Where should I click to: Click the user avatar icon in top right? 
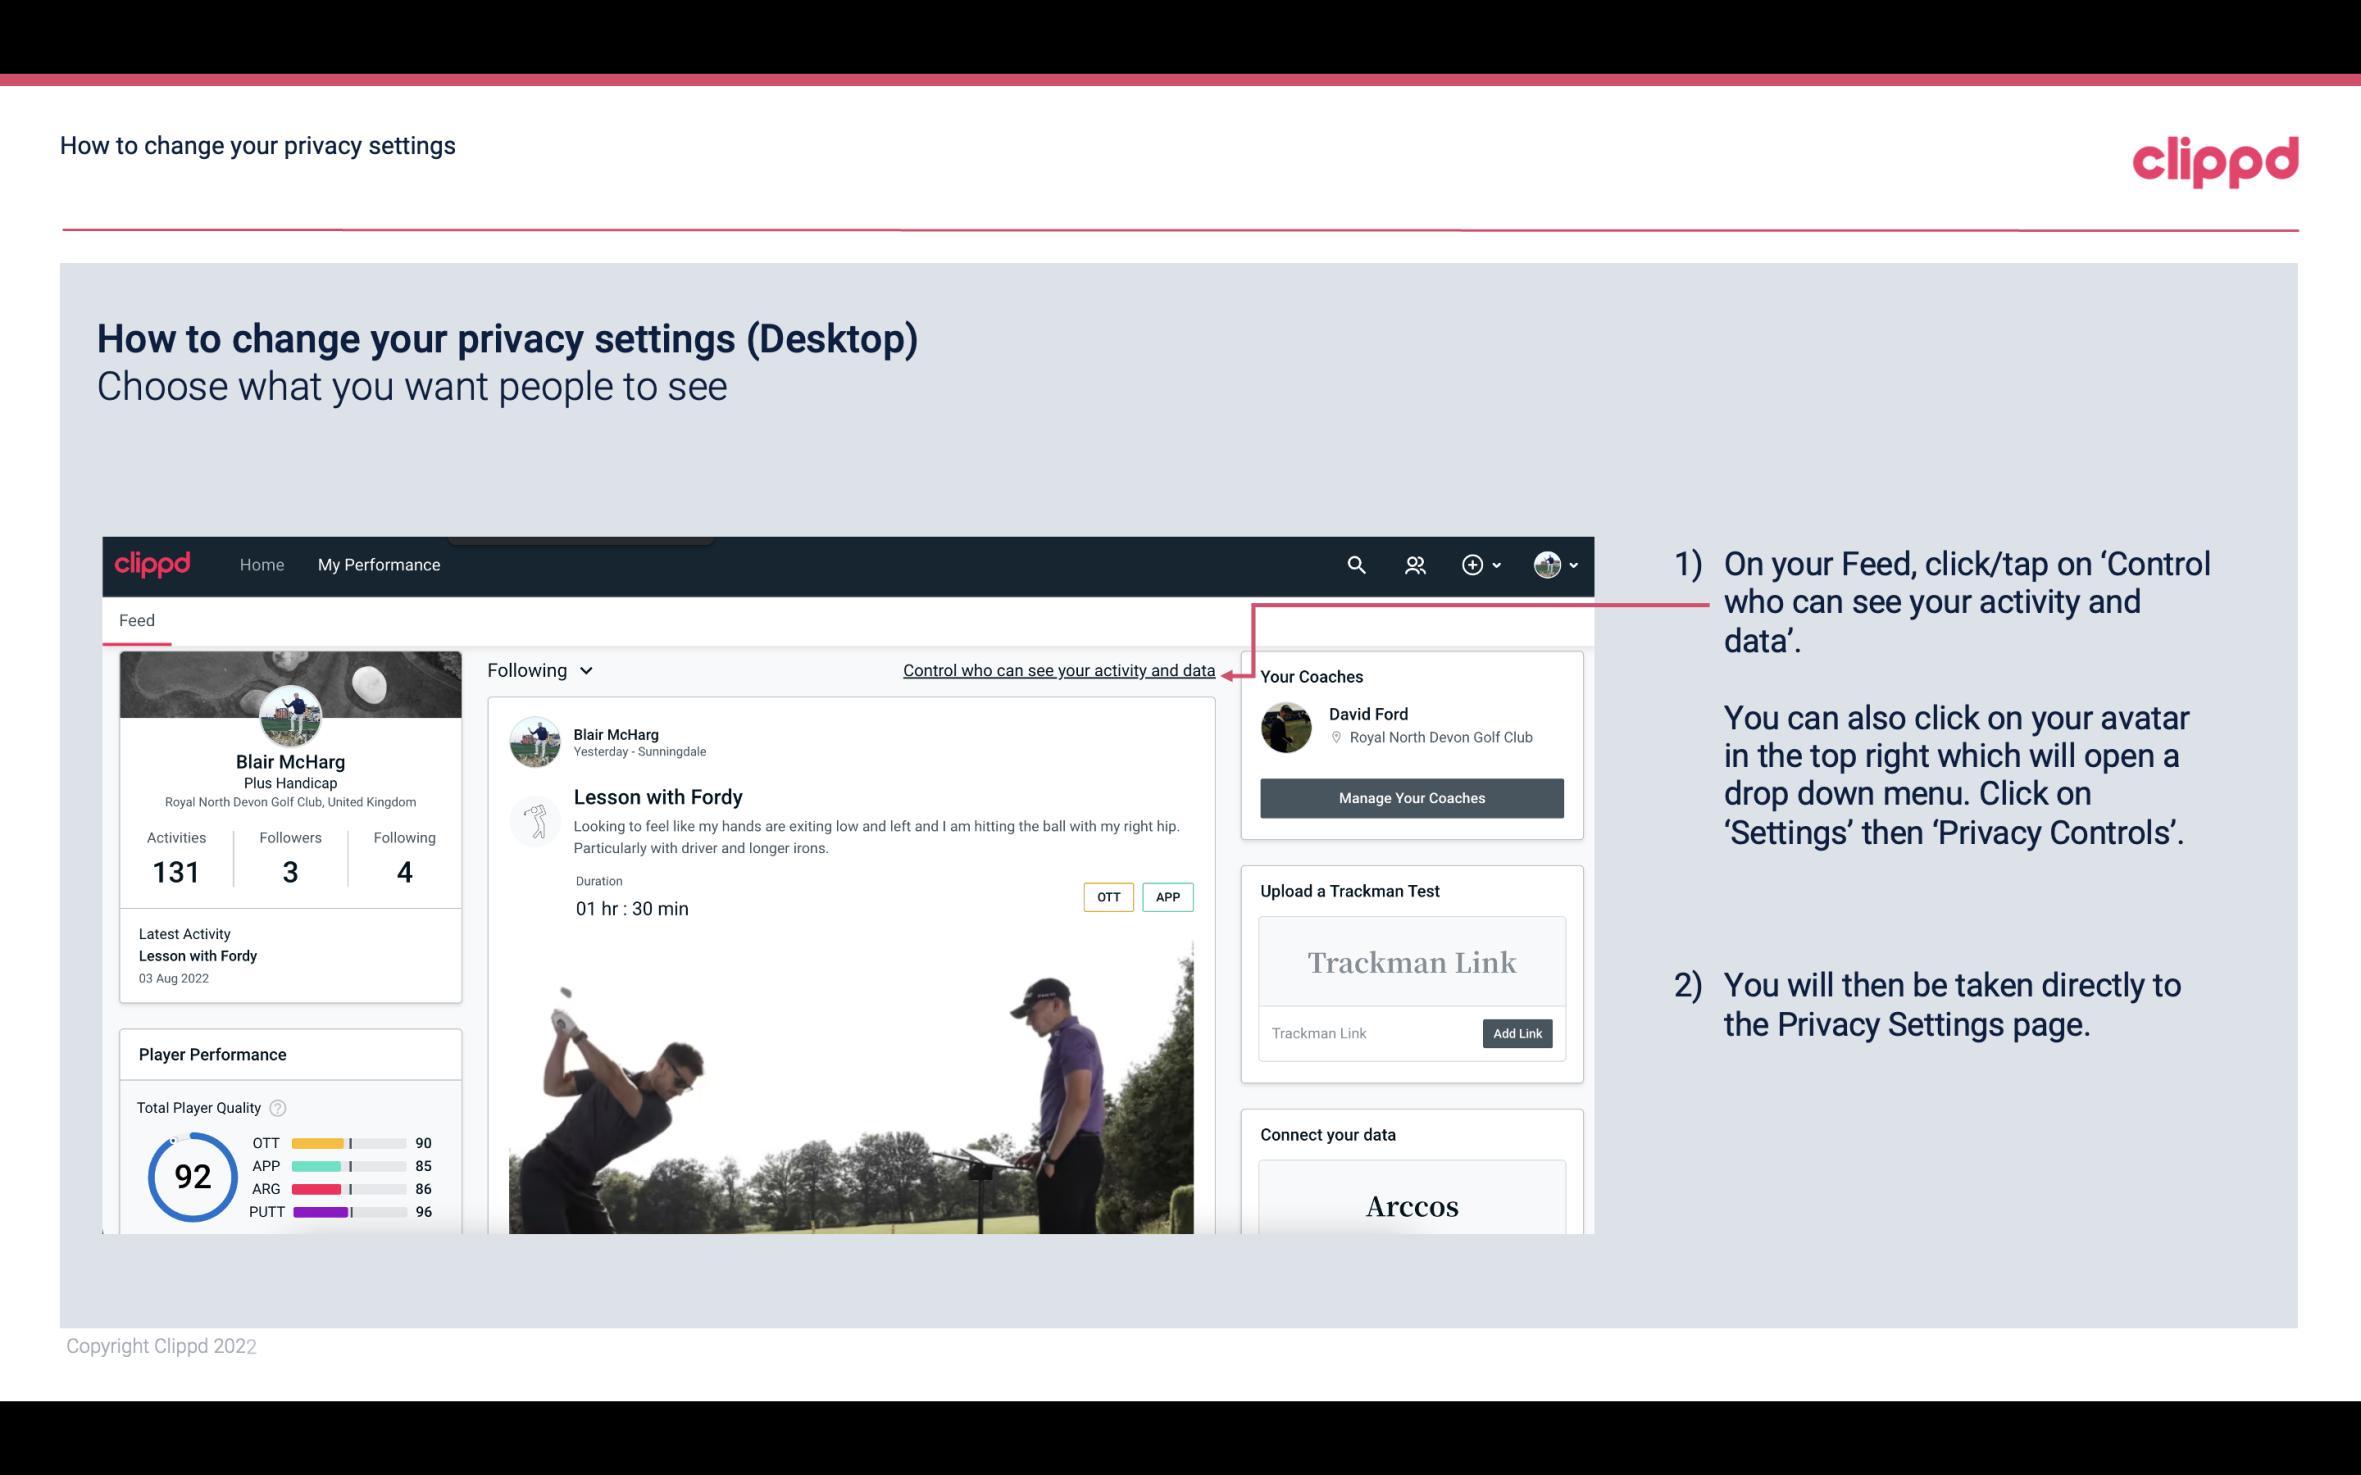point(1546,564)
